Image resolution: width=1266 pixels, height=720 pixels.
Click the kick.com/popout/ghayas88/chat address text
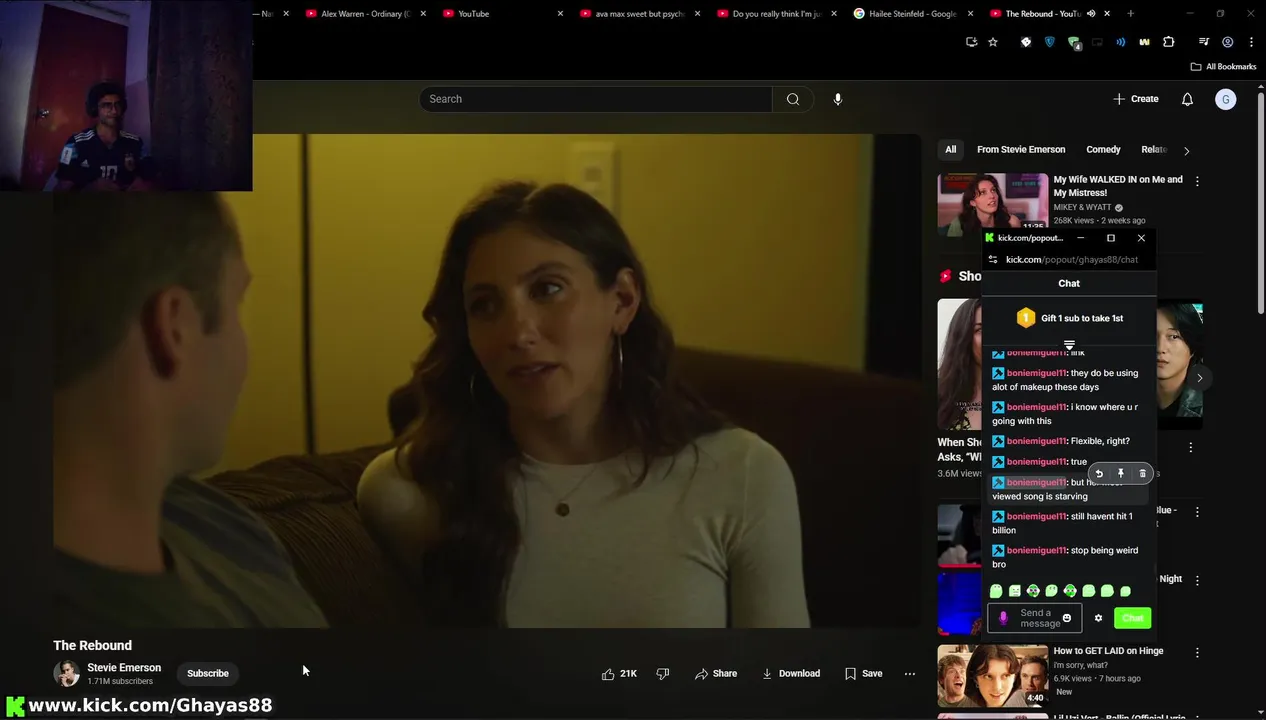(x=1072, y=260)
